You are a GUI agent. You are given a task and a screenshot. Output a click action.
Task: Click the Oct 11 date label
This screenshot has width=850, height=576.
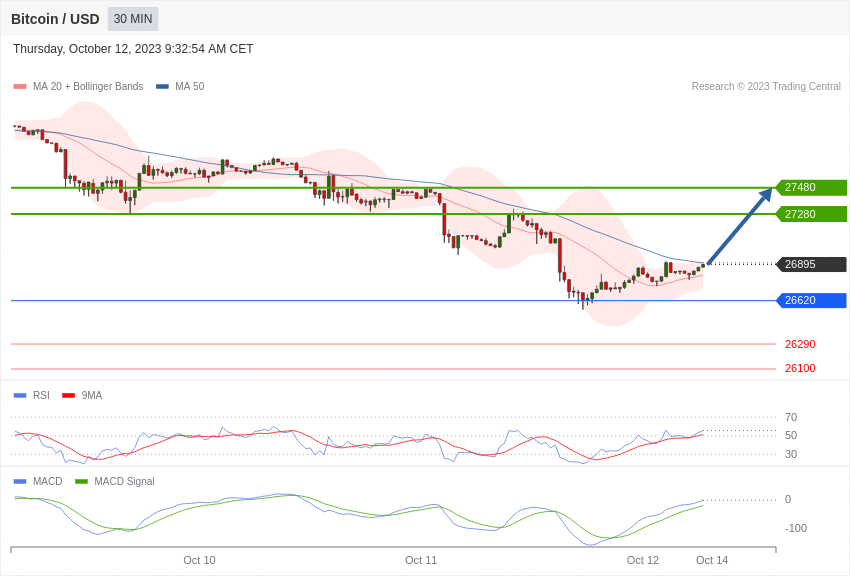[421, 560]
